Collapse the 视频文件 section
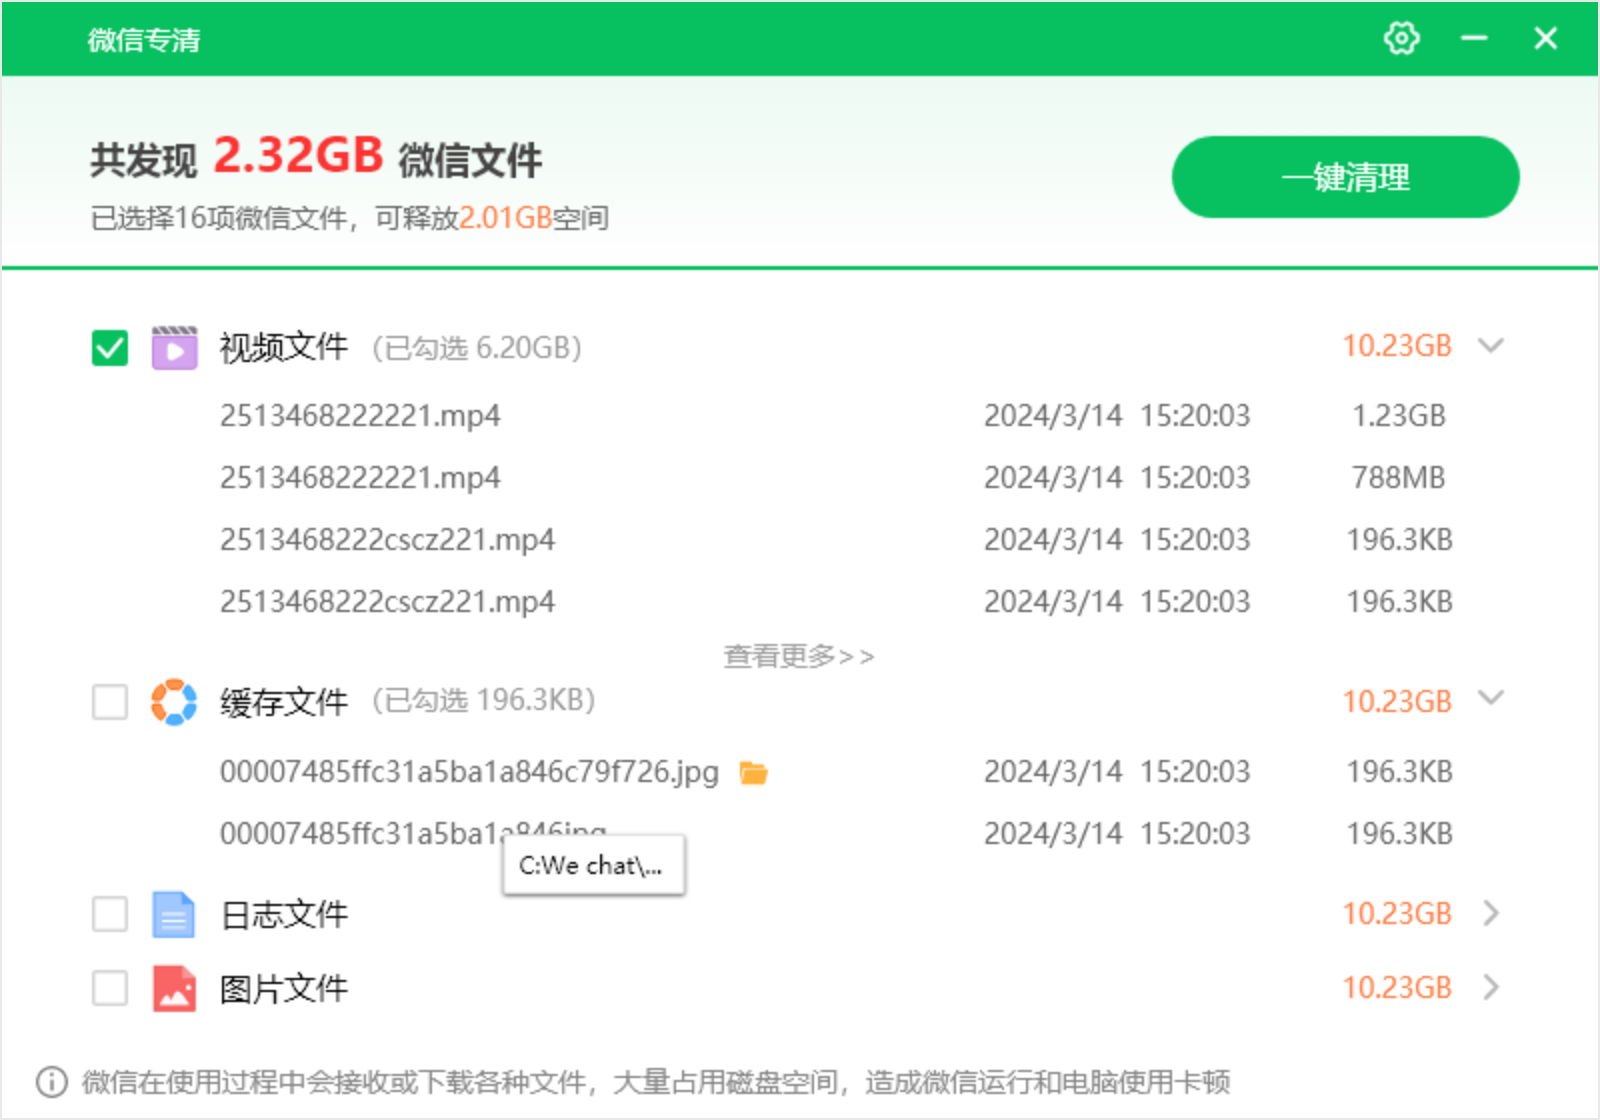 coord(1491,346)
